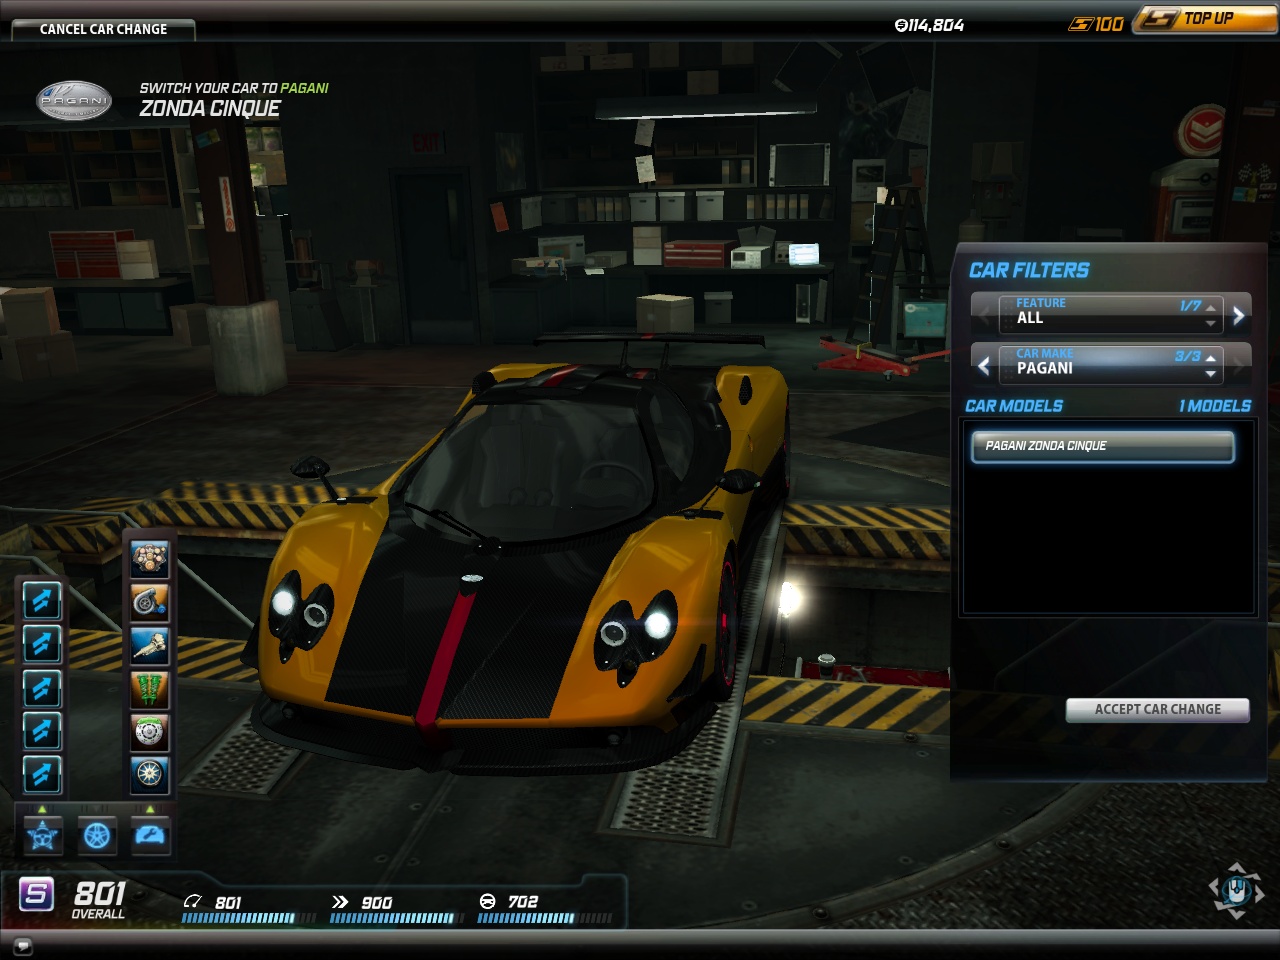The image size is (1280, 960).
Task: Click the small up arrow in Car Make filter
Action: (x=1211, y=357)
